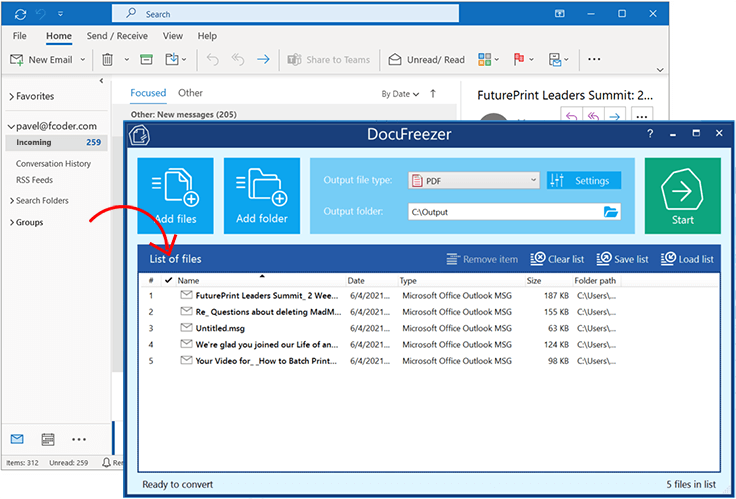Click the green Start button in DocuFreezer
This screenshot has width=736, height=499.
pos(682,196)
